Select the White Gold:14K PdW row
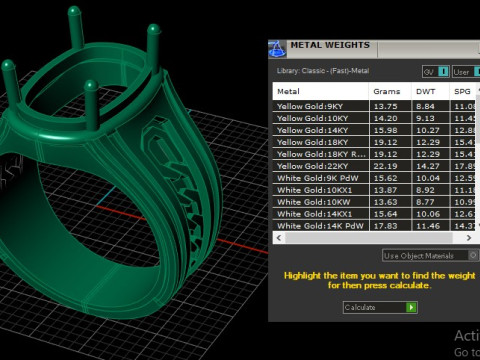This screenshot has width=480, height=360. (374, 226)
